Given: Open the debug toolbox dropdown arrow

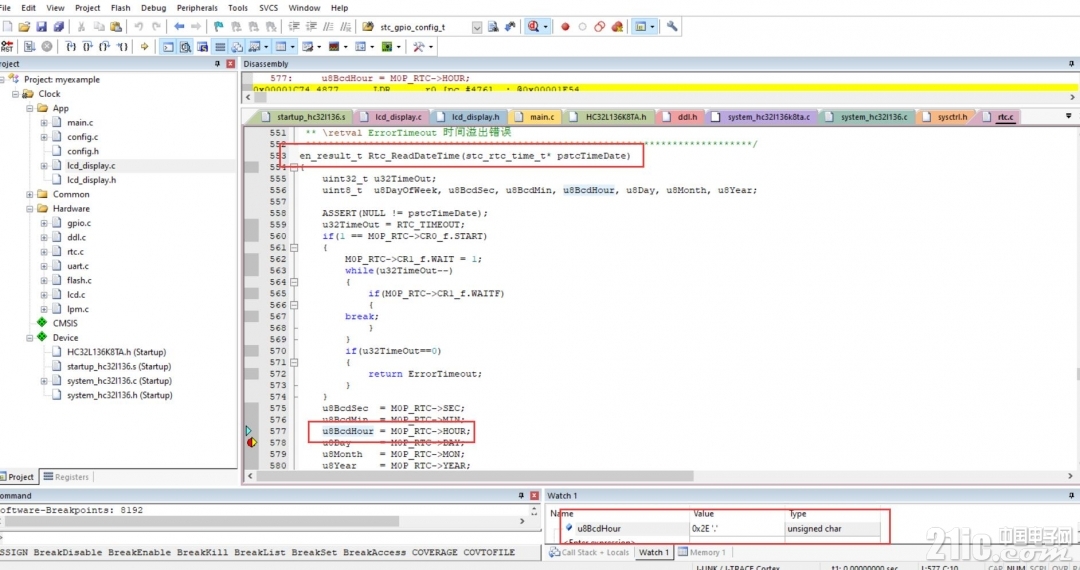Looking at the screenshot, I should 430,47.
